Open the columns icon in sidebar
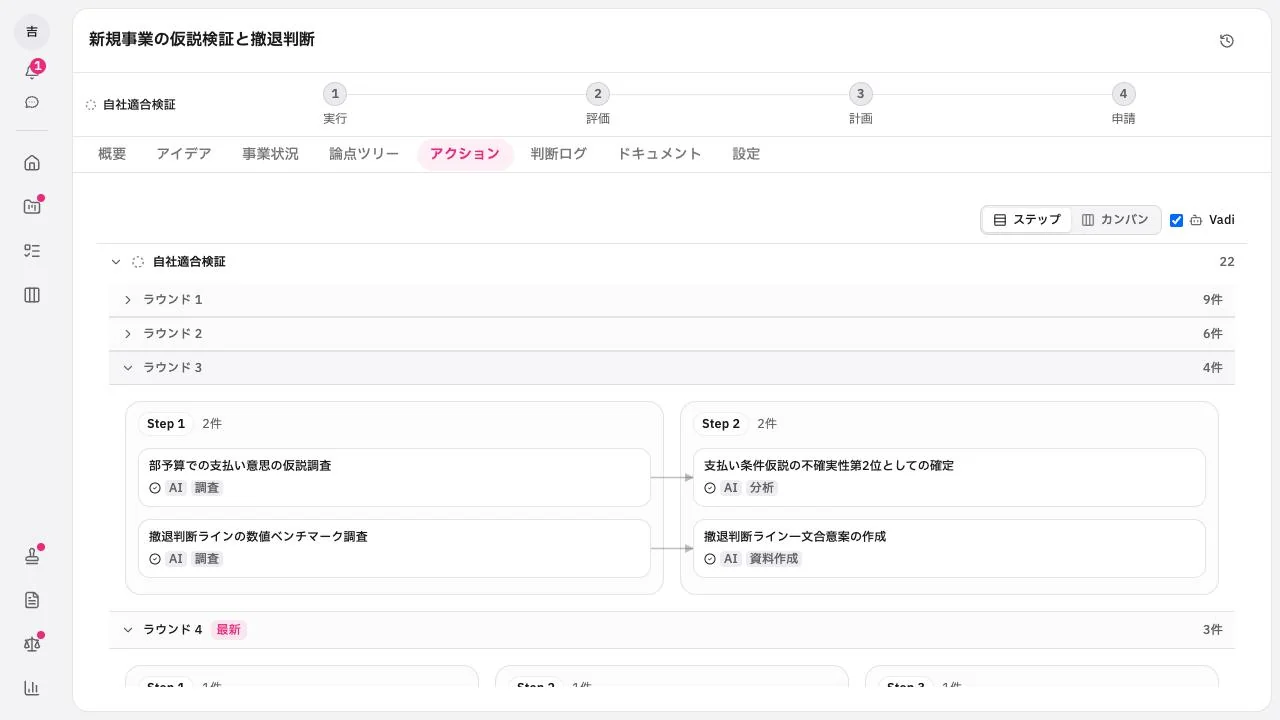The width and height of the screenshot is (1280, 720). pos(32,295)
